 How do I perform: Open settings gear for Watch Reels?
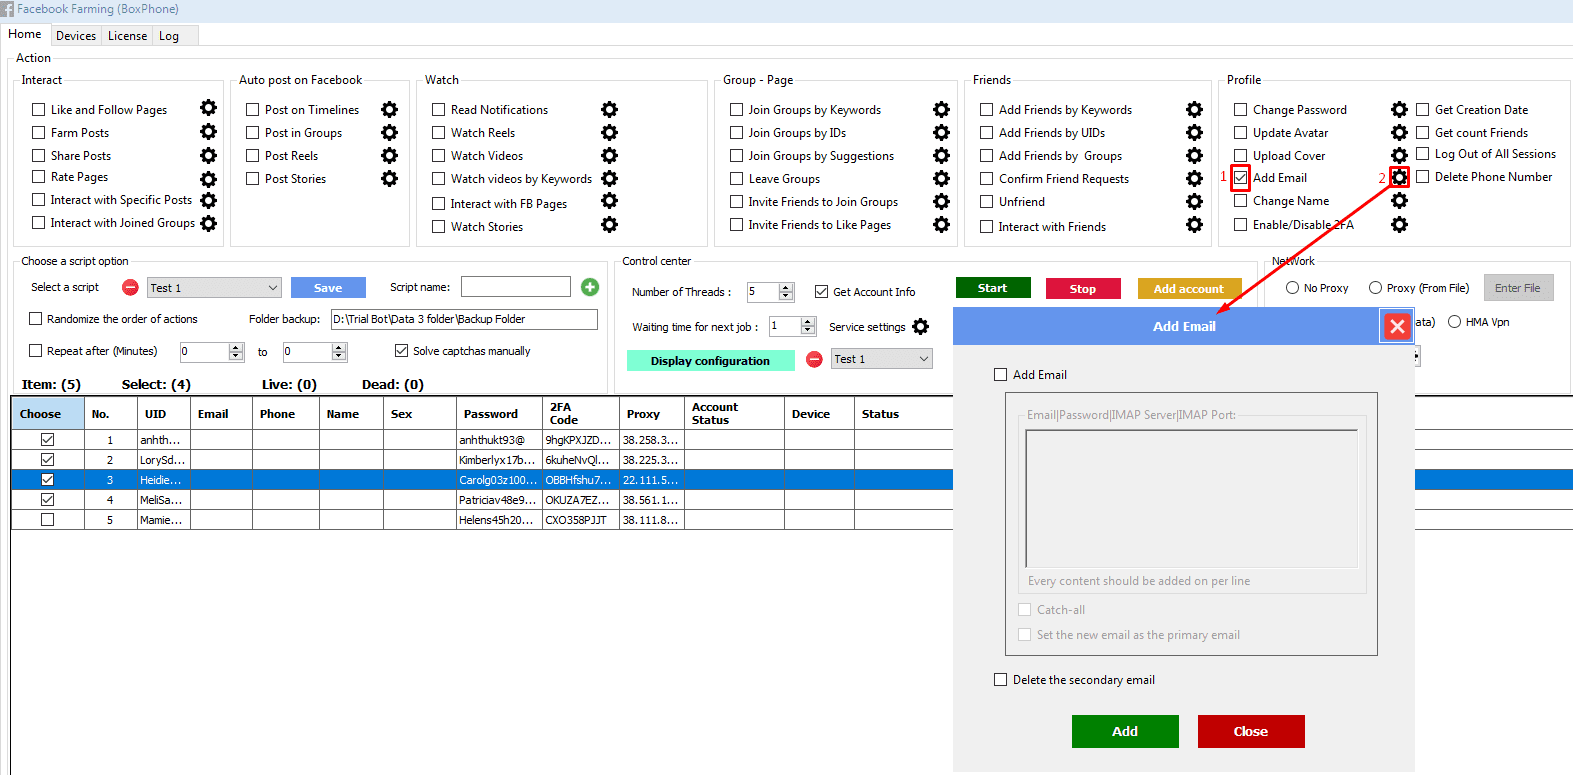609,132
